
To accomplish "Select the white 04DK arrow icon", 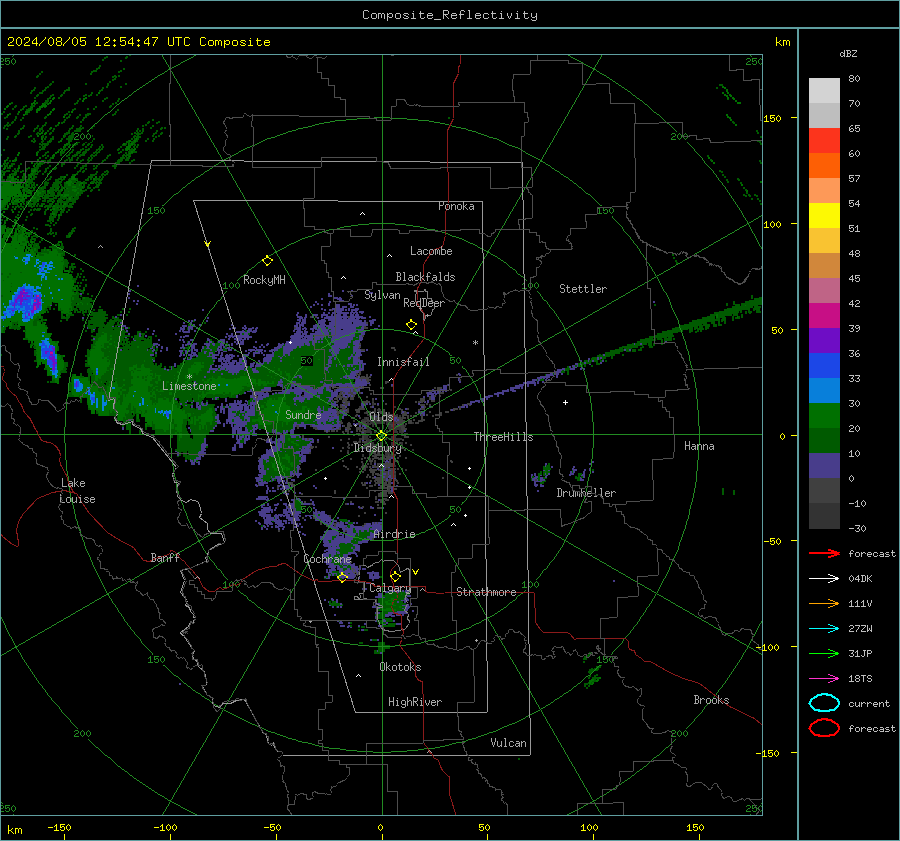I will click(824, 578).
